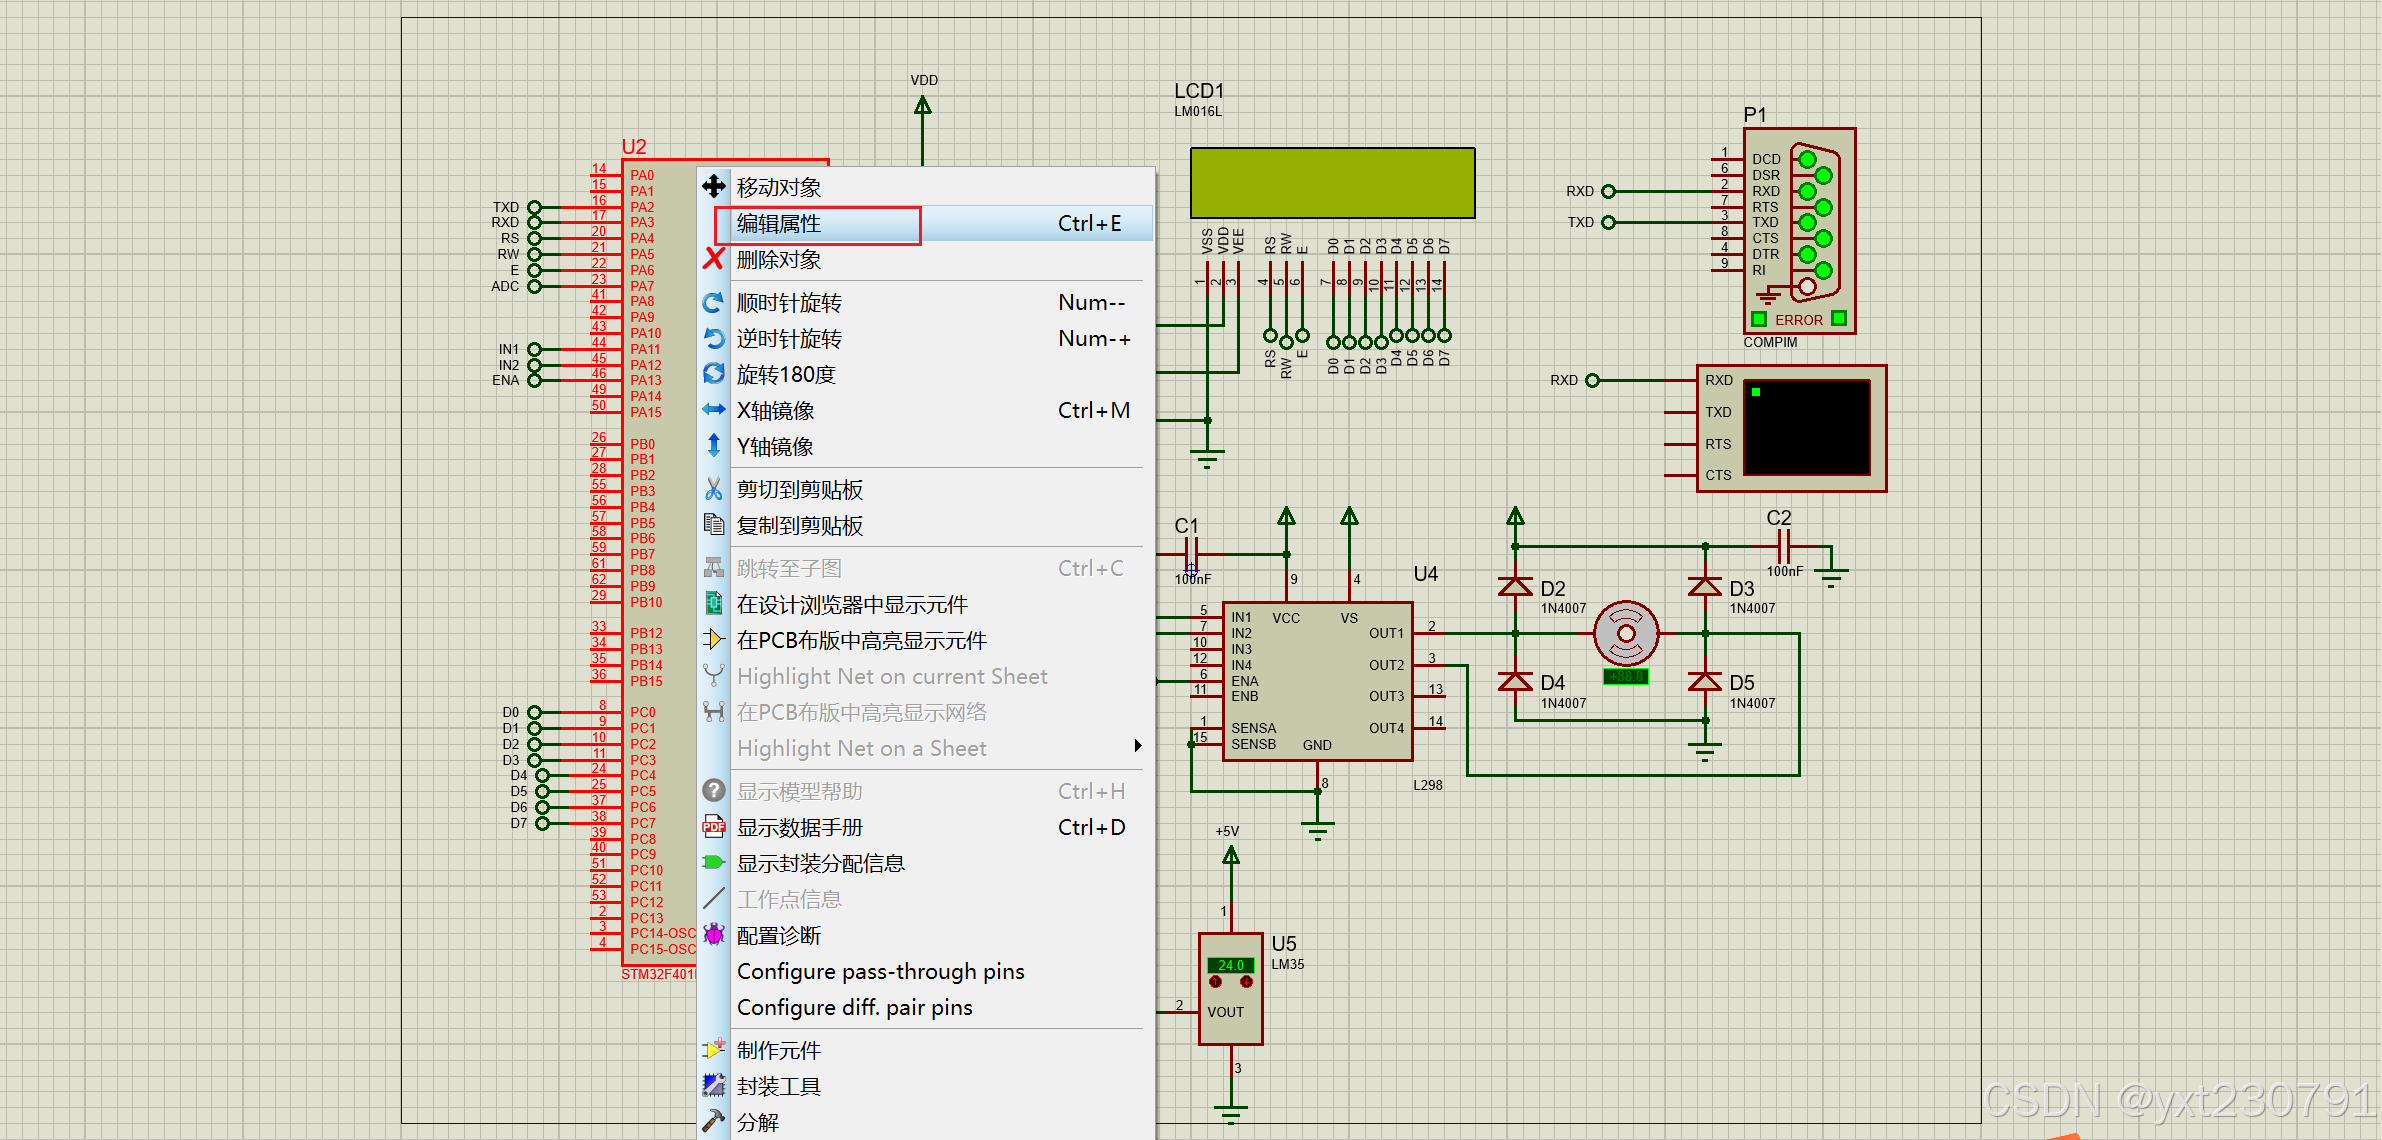Click the red X delete object icon

(714, 259)
